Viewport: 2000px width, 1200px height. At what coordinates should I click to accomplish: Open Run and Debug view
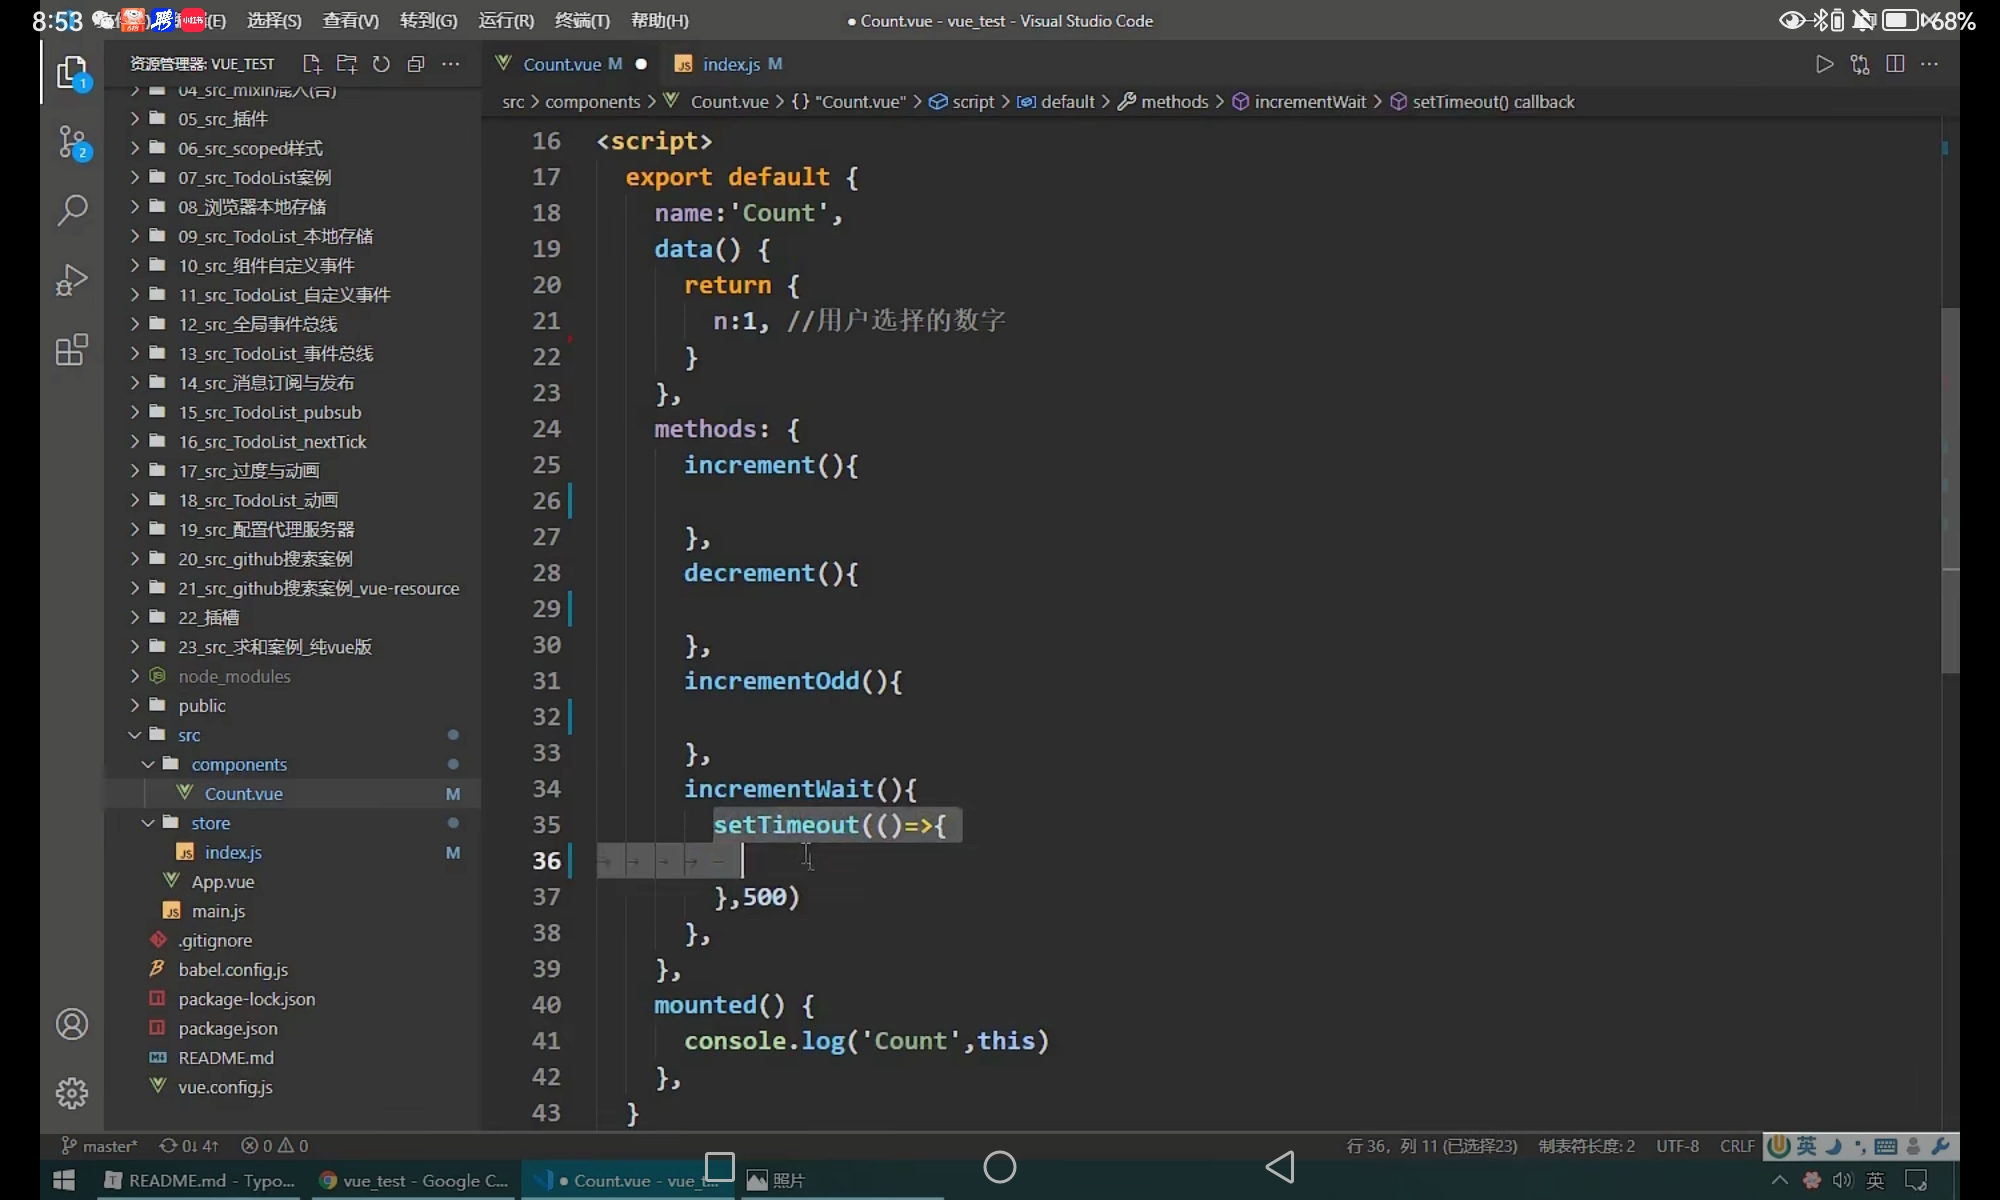[72, 280]
